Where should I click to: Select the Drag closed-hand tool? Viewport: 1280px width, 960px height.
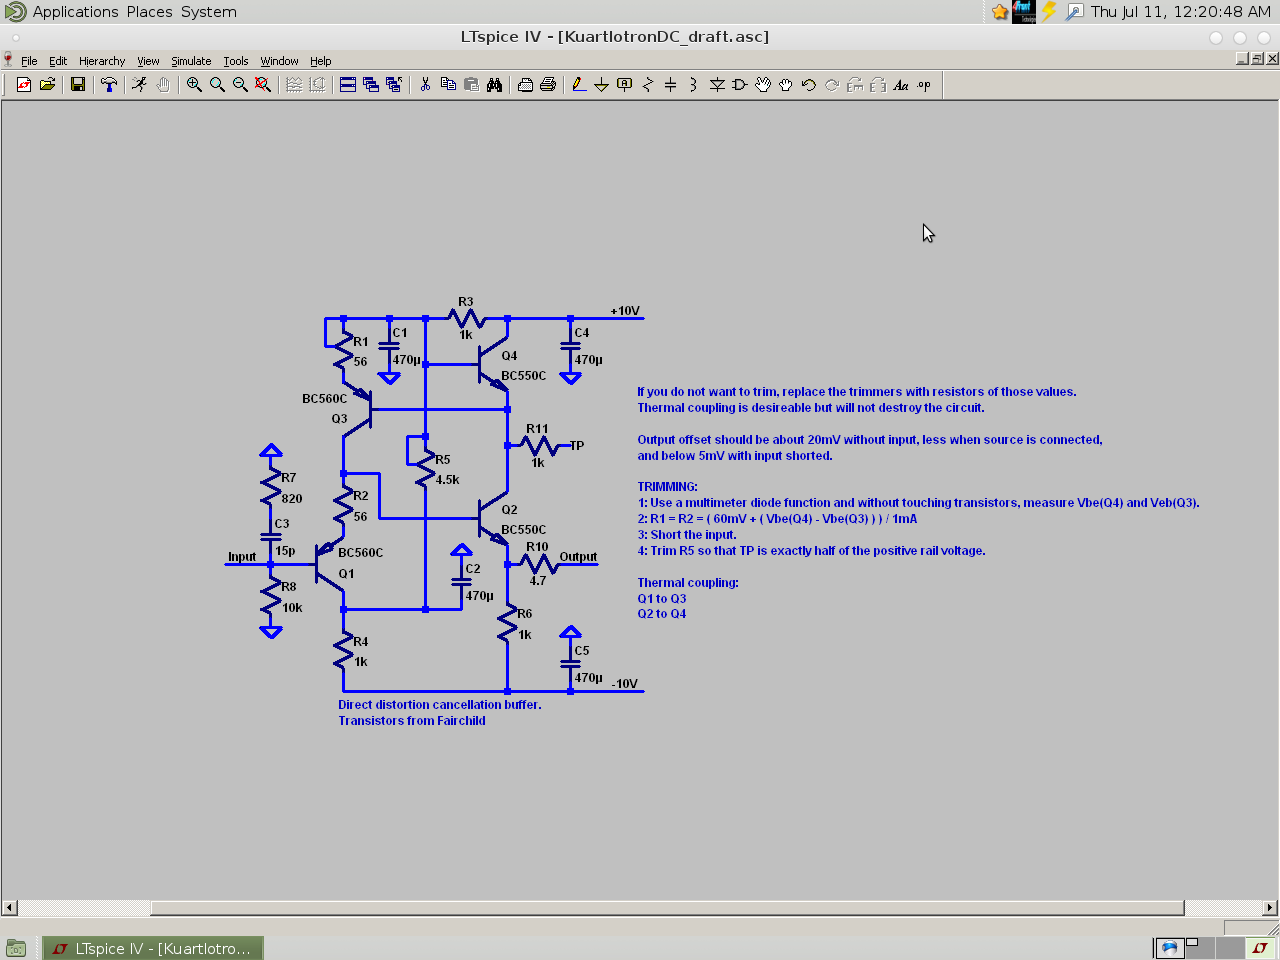[786, 85]
